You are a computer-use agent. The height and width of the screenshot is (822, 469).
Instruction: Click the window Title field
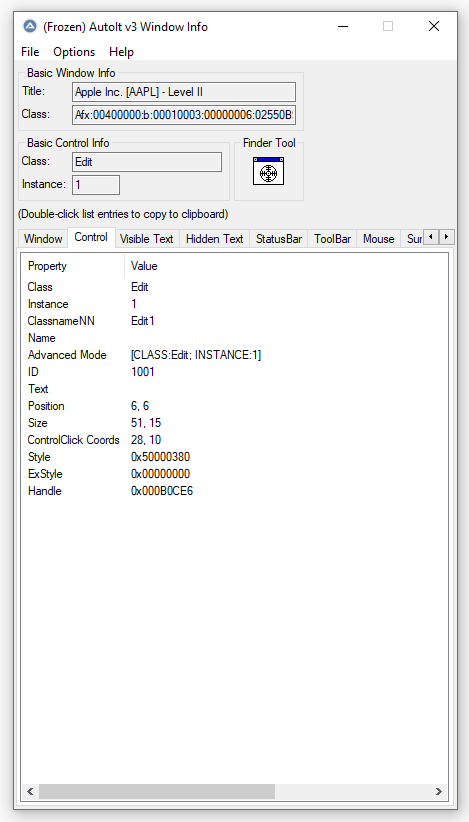pyautogui.click(x=184, y=92)
